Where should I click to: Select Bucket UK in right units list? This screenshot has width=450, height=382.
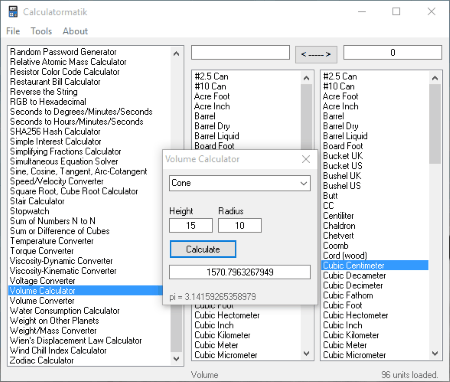click(343, 156)
